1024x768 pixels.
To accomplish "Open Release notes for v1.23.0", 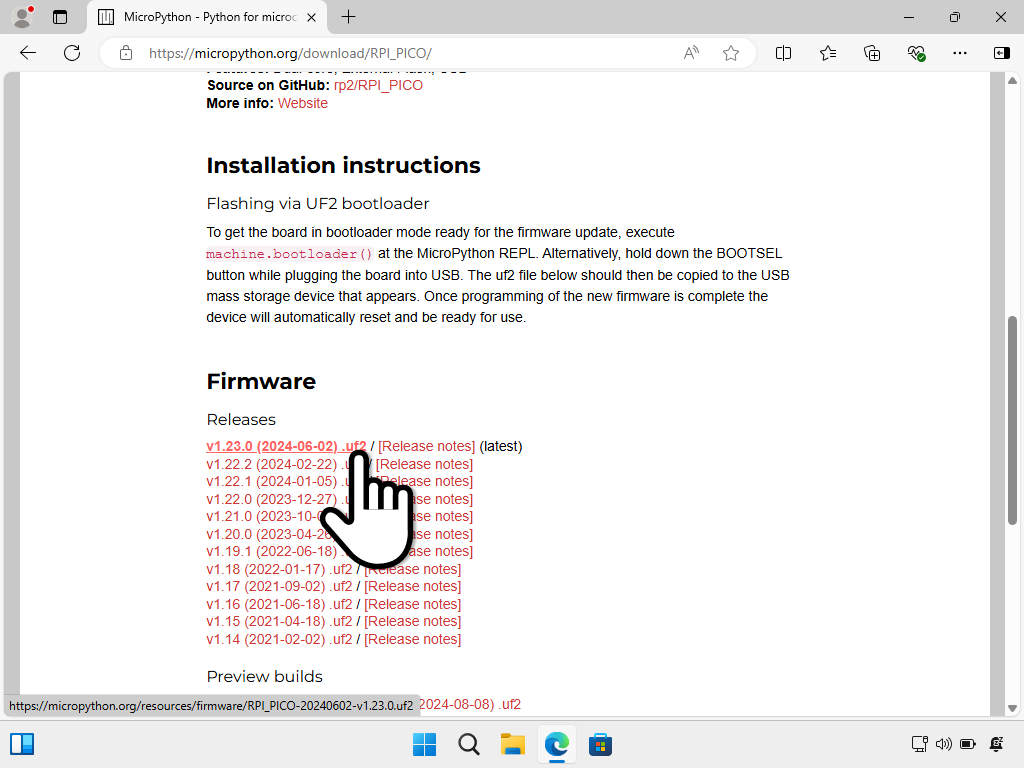I will (x=426, y=446).
